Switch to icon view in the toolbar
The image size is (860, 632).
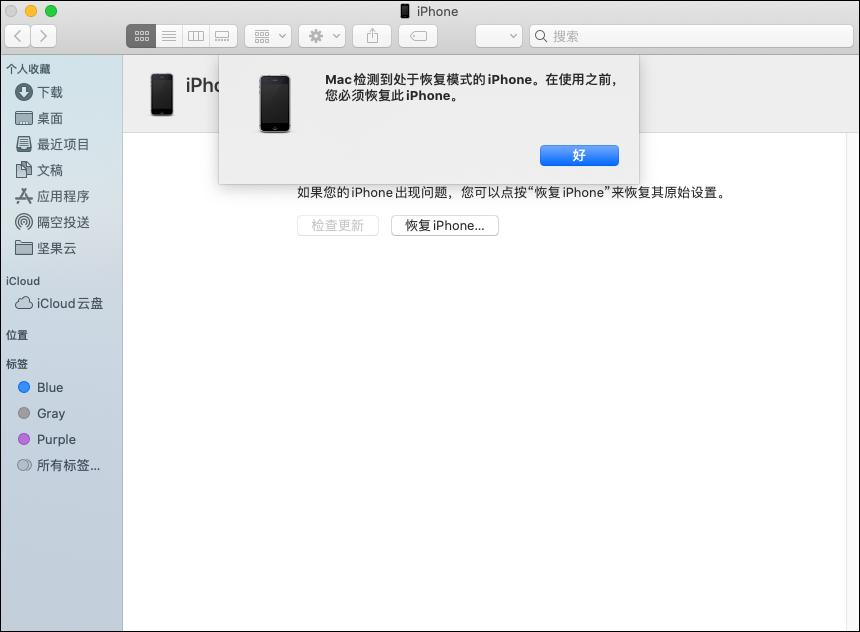click(141, 36)
